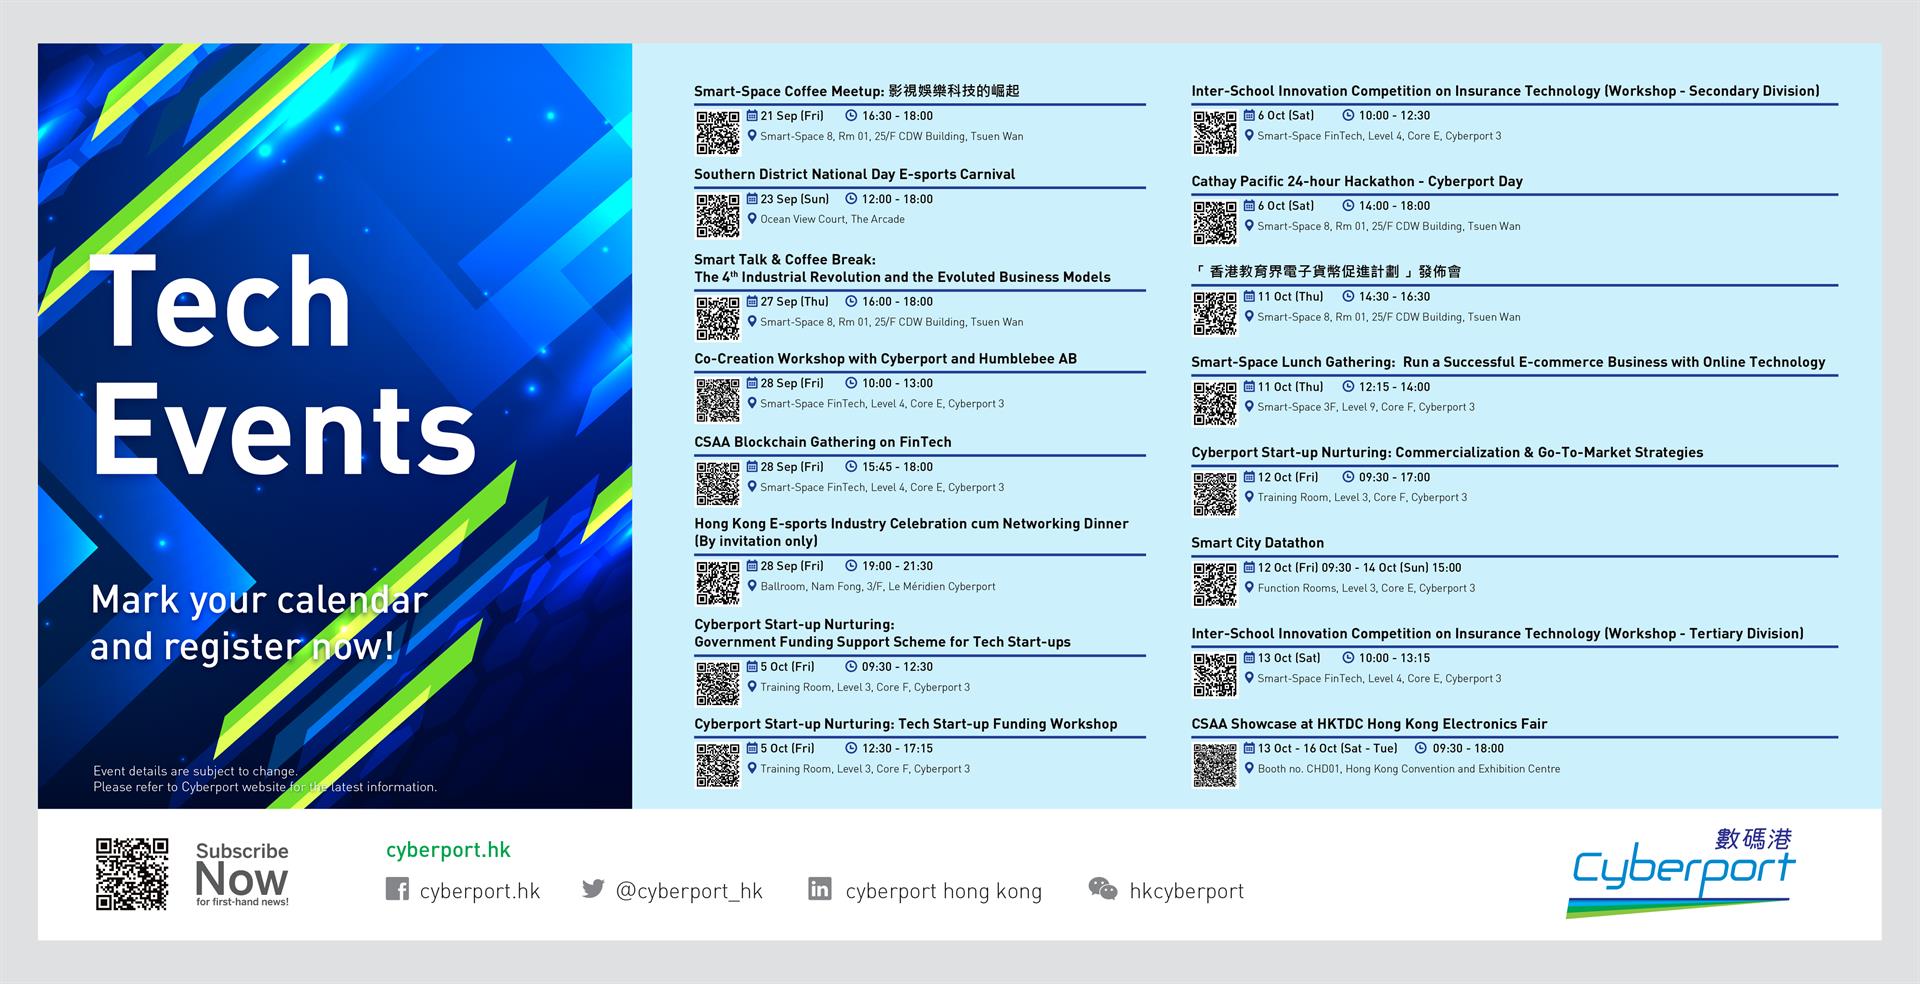Click location pin beside Ballroom, Nam Fong
1920x984 pixels.
[x=752, y=585]
